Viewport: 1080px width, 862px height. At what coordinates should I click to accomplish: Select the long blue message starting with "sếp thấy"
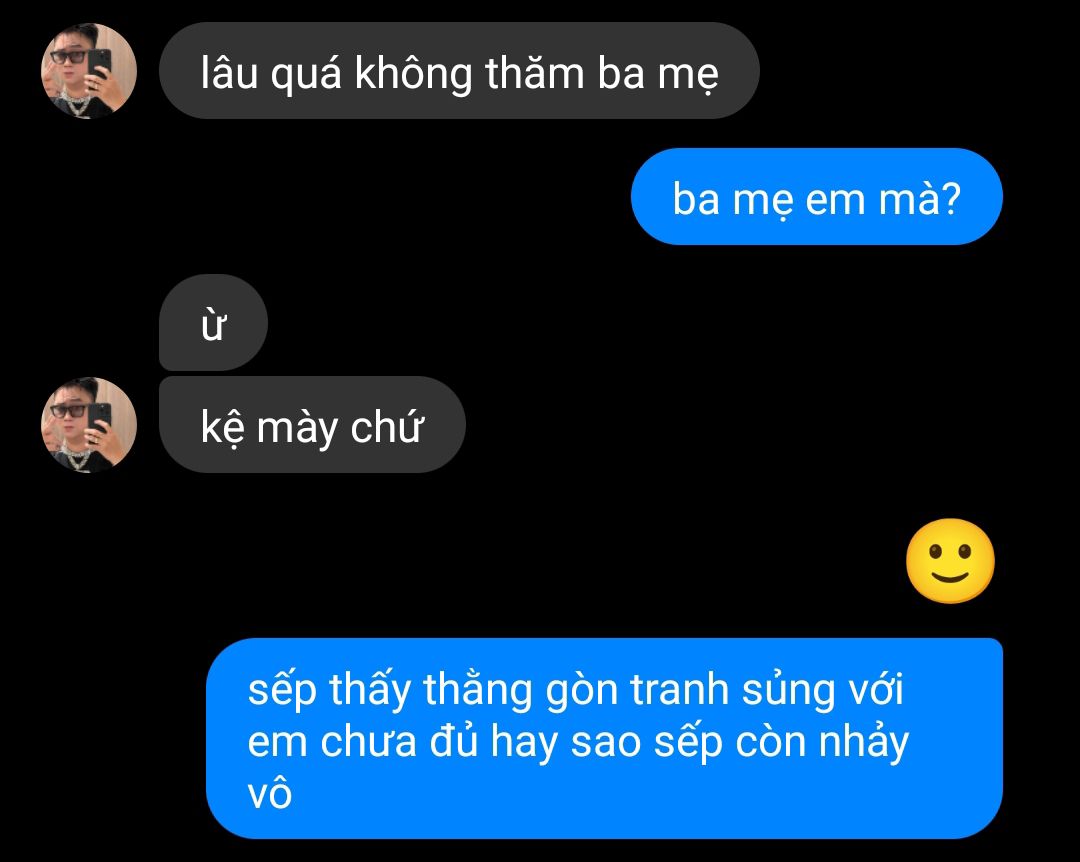(x=604, y=739)
